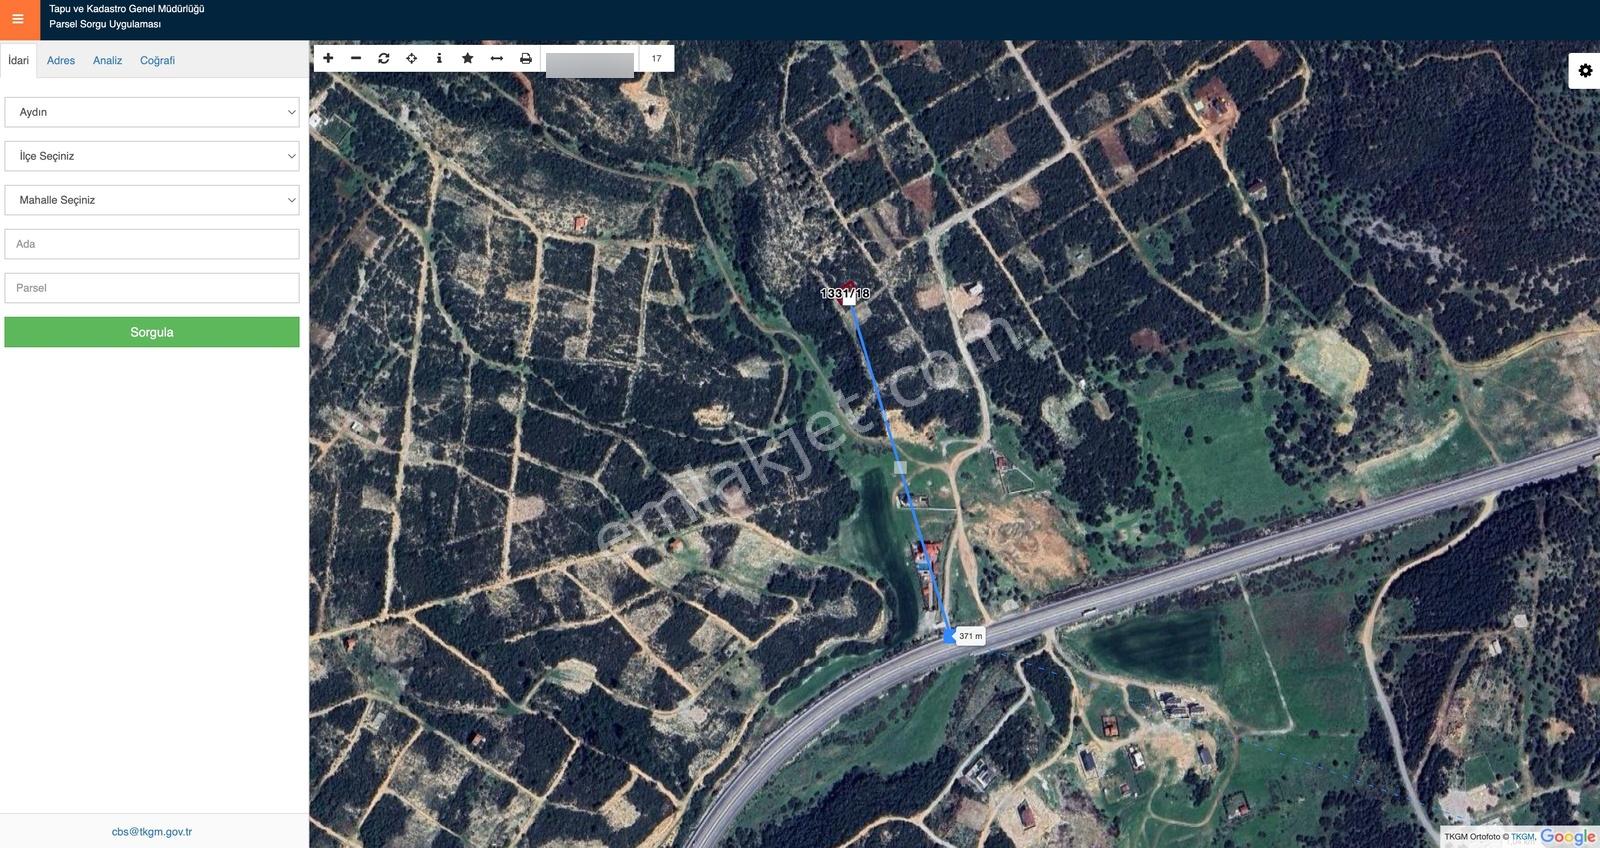Click the TKGM attribution link
The width and height of the screenshot is (1600, 848).
tap(1522, 837)
